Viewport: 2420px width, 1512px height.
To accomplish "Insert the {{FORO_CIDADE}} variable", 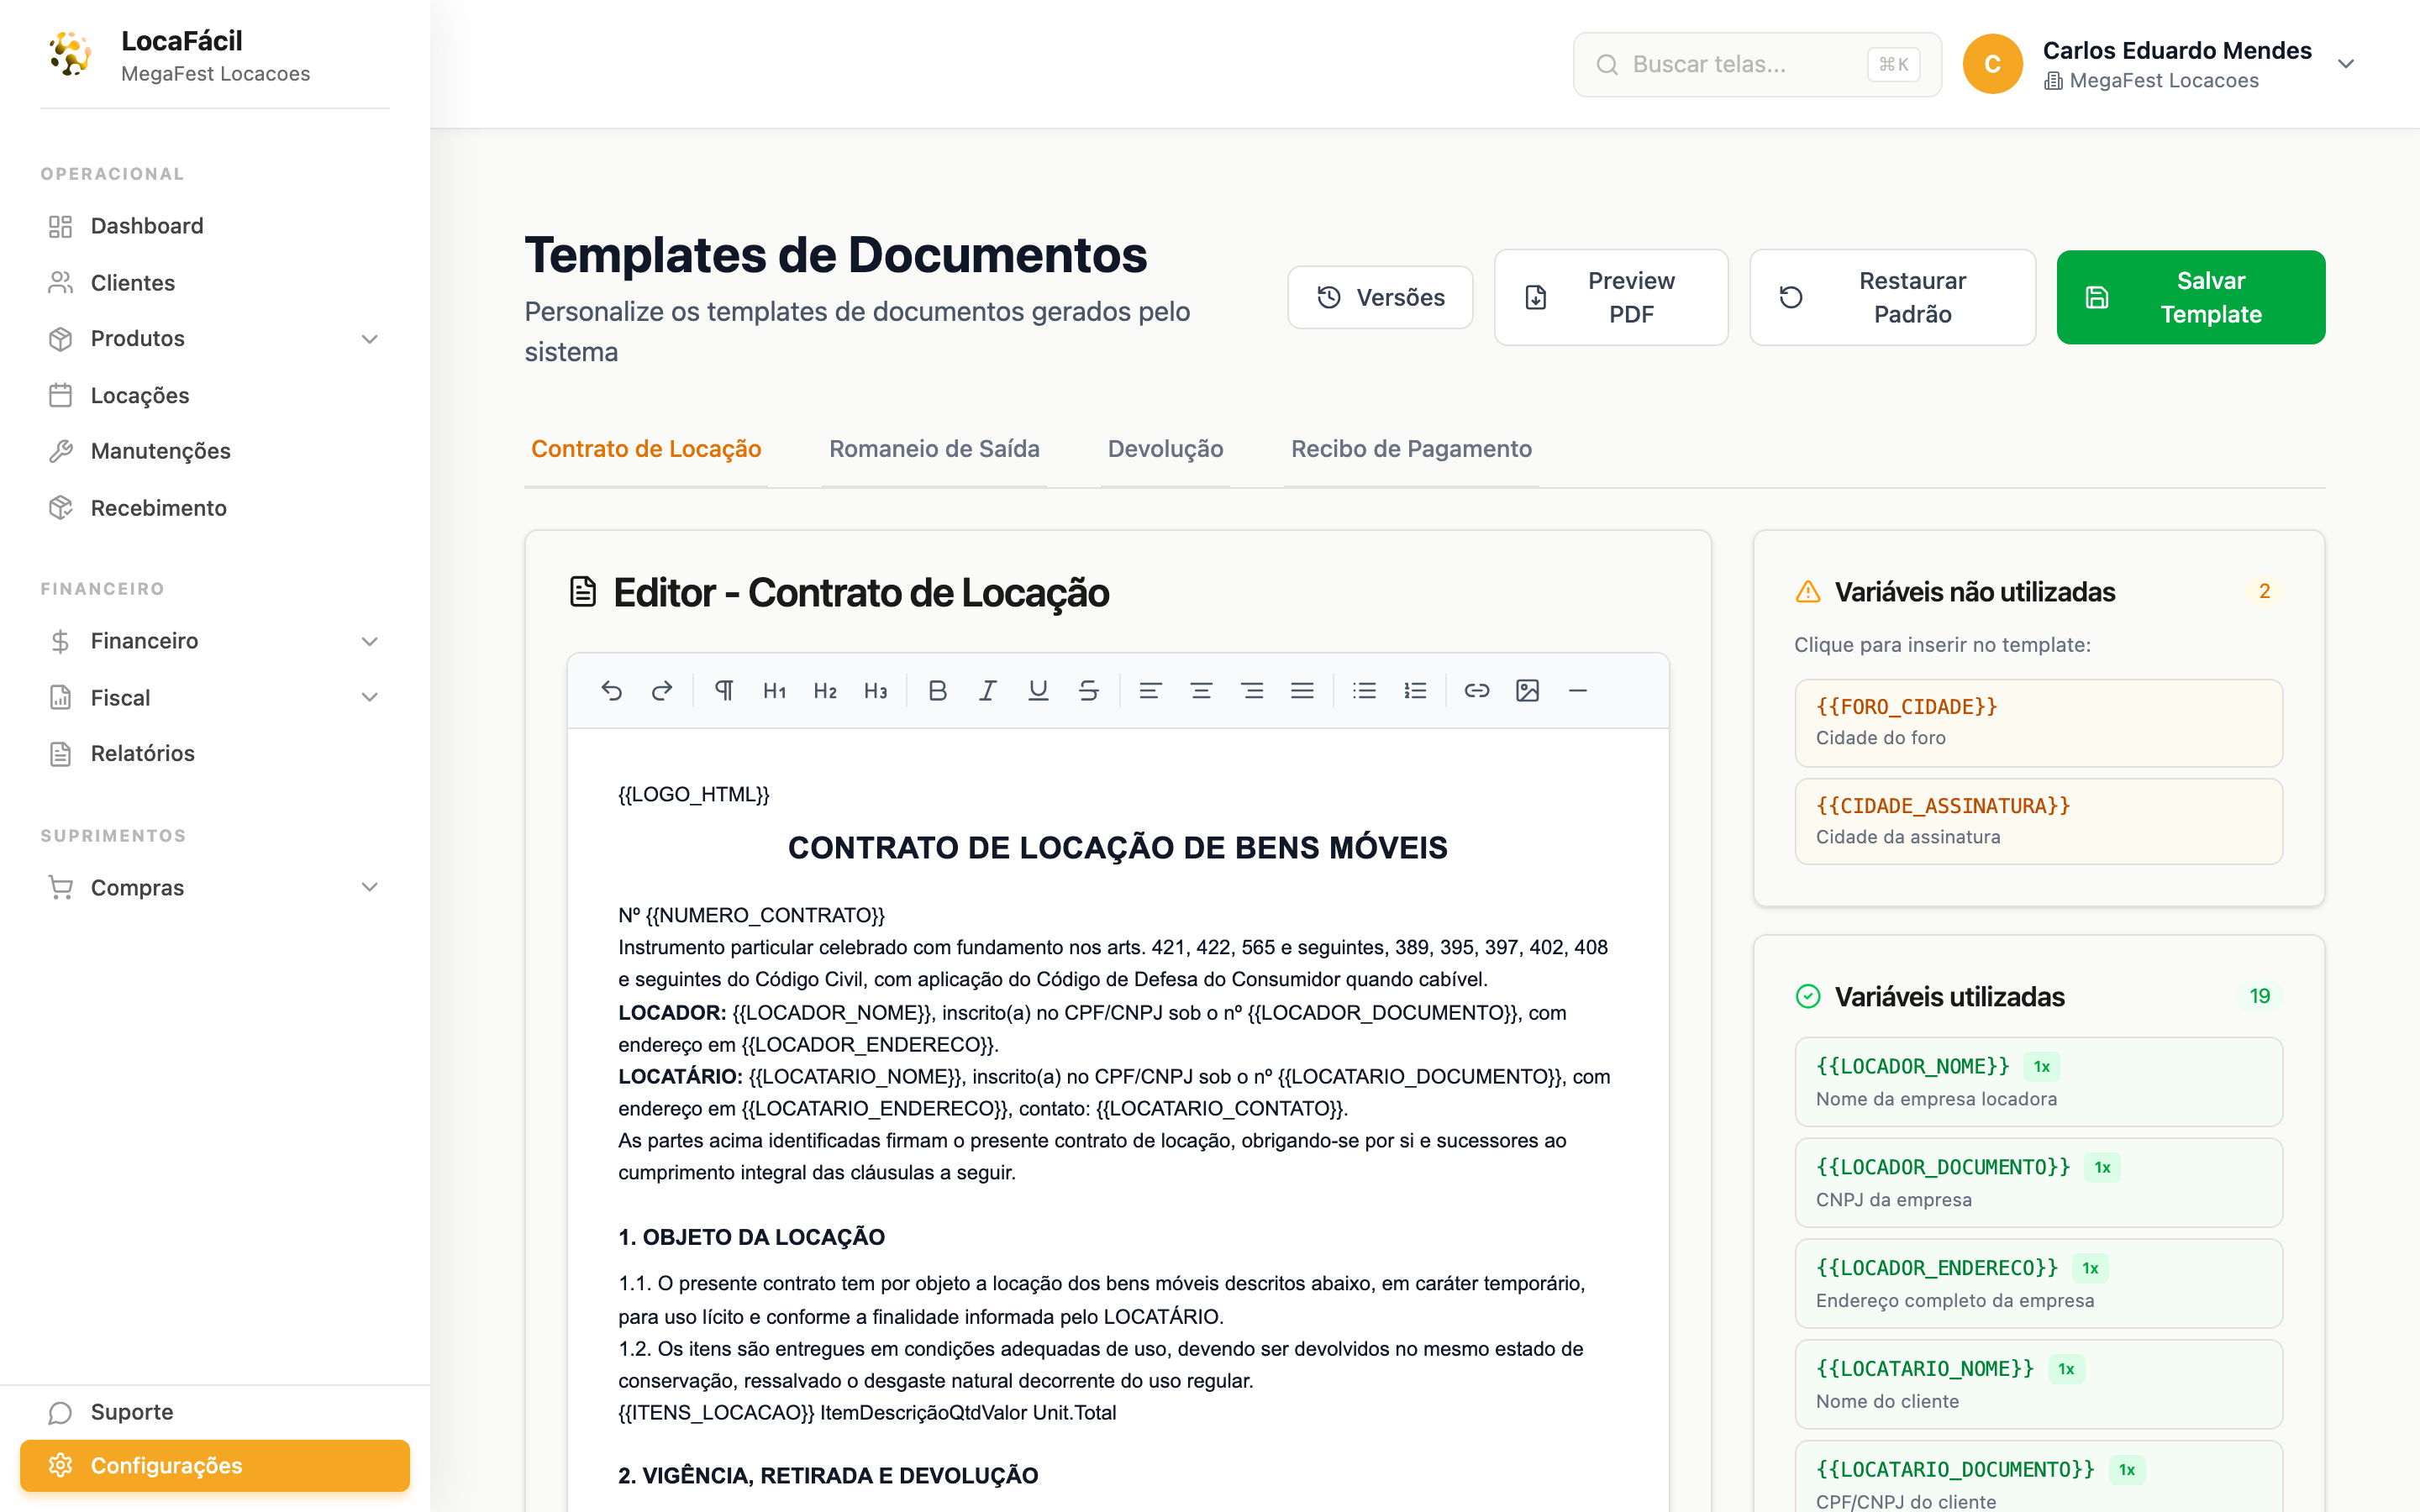I will point(2038,722).
